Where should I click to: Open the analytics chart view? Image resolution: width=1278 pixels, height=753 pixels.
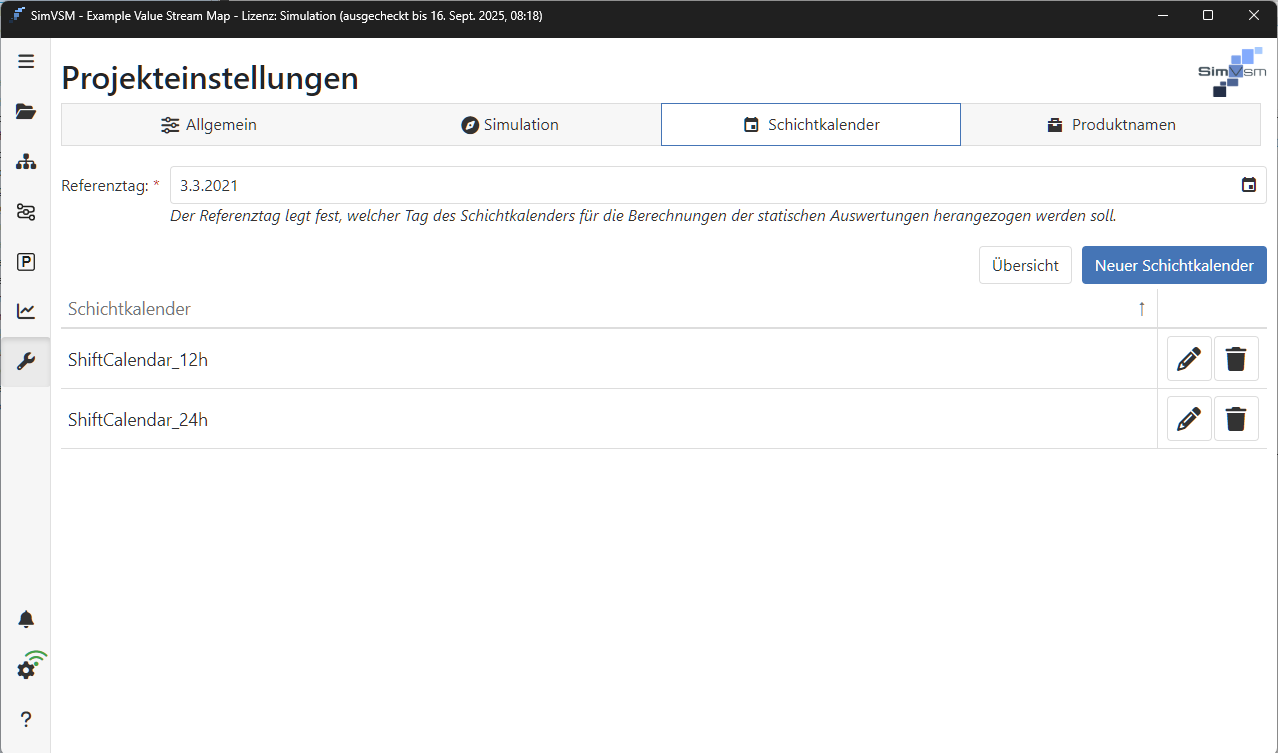coord(26,311)
